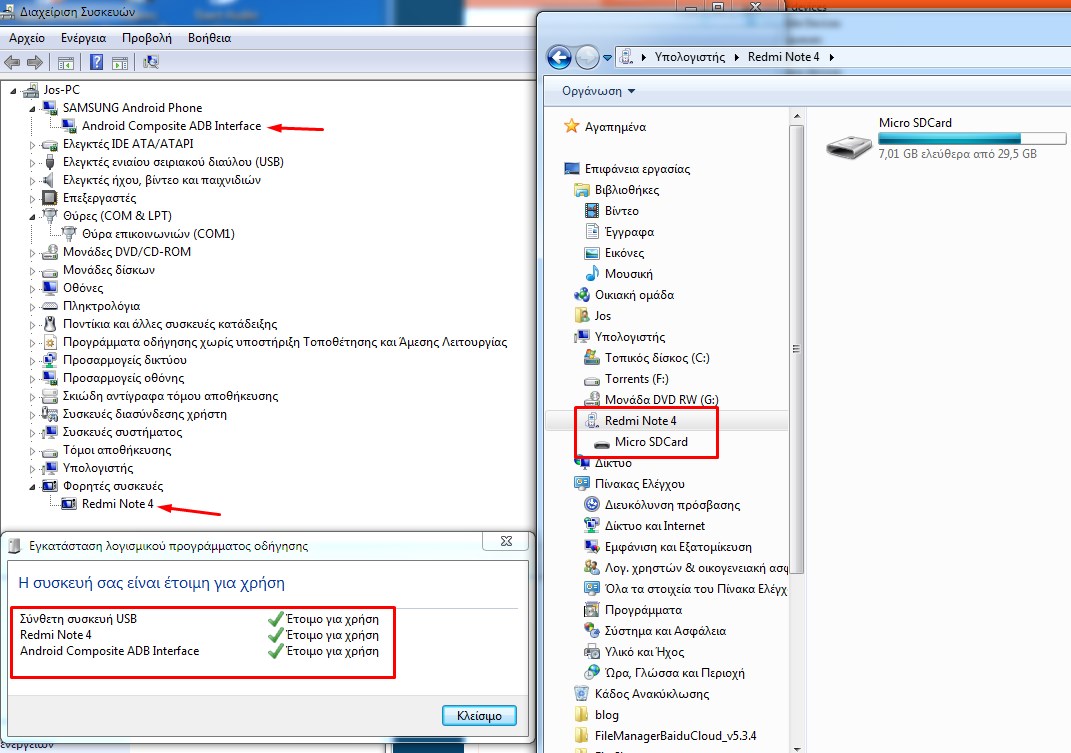Screen dimensions: 1071x753
Task: Select Προγράμματα in the Control Panel list
Action: tap(643, 610)
